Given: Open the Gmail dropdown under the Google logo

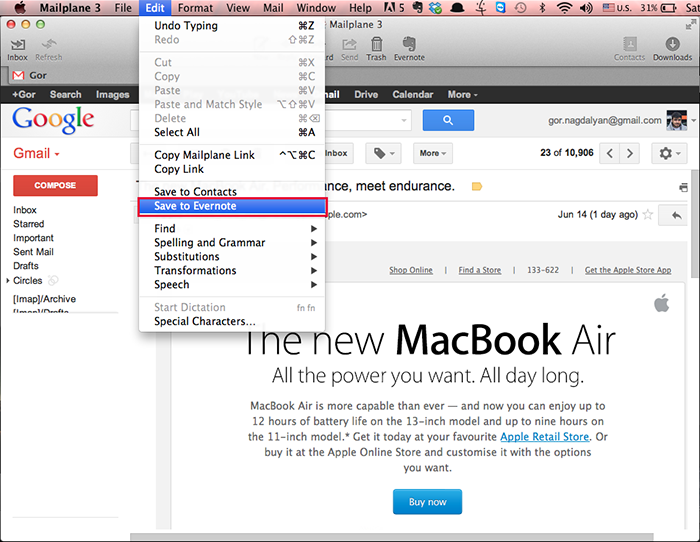Looking at the screenshot, I should (36, 153).
